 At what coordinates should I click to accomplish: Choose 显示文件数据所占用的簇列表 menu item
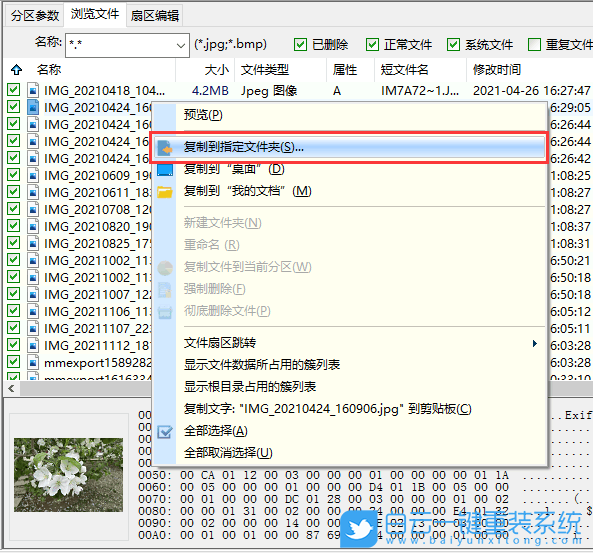pyautogui.click(x=262, y=365)
